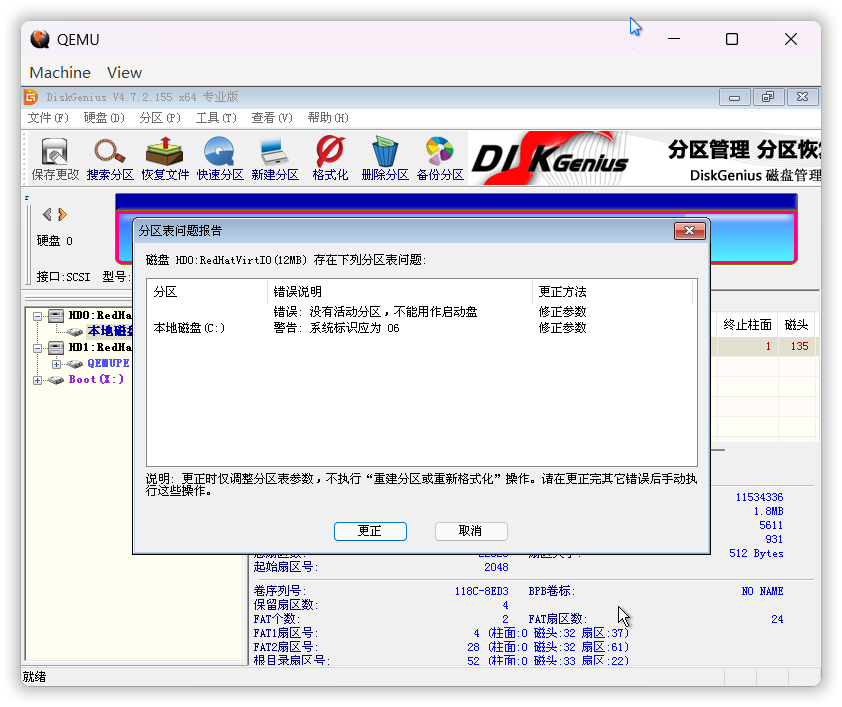Expand the Boot (X:) tree node

tap(37, 380)
